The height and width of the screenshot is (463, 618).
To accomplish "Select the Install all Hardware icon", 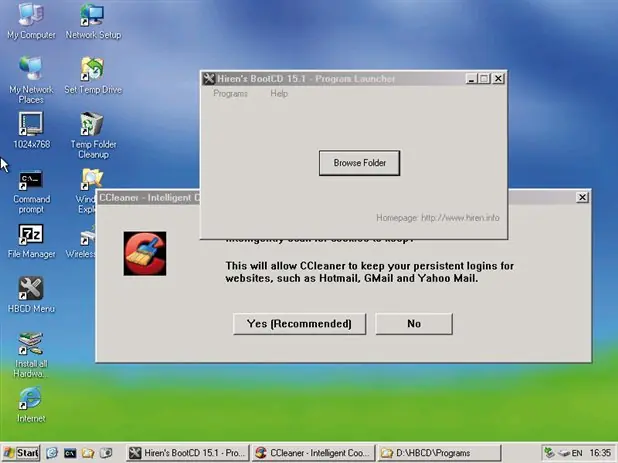I will (x=31, y=355).
